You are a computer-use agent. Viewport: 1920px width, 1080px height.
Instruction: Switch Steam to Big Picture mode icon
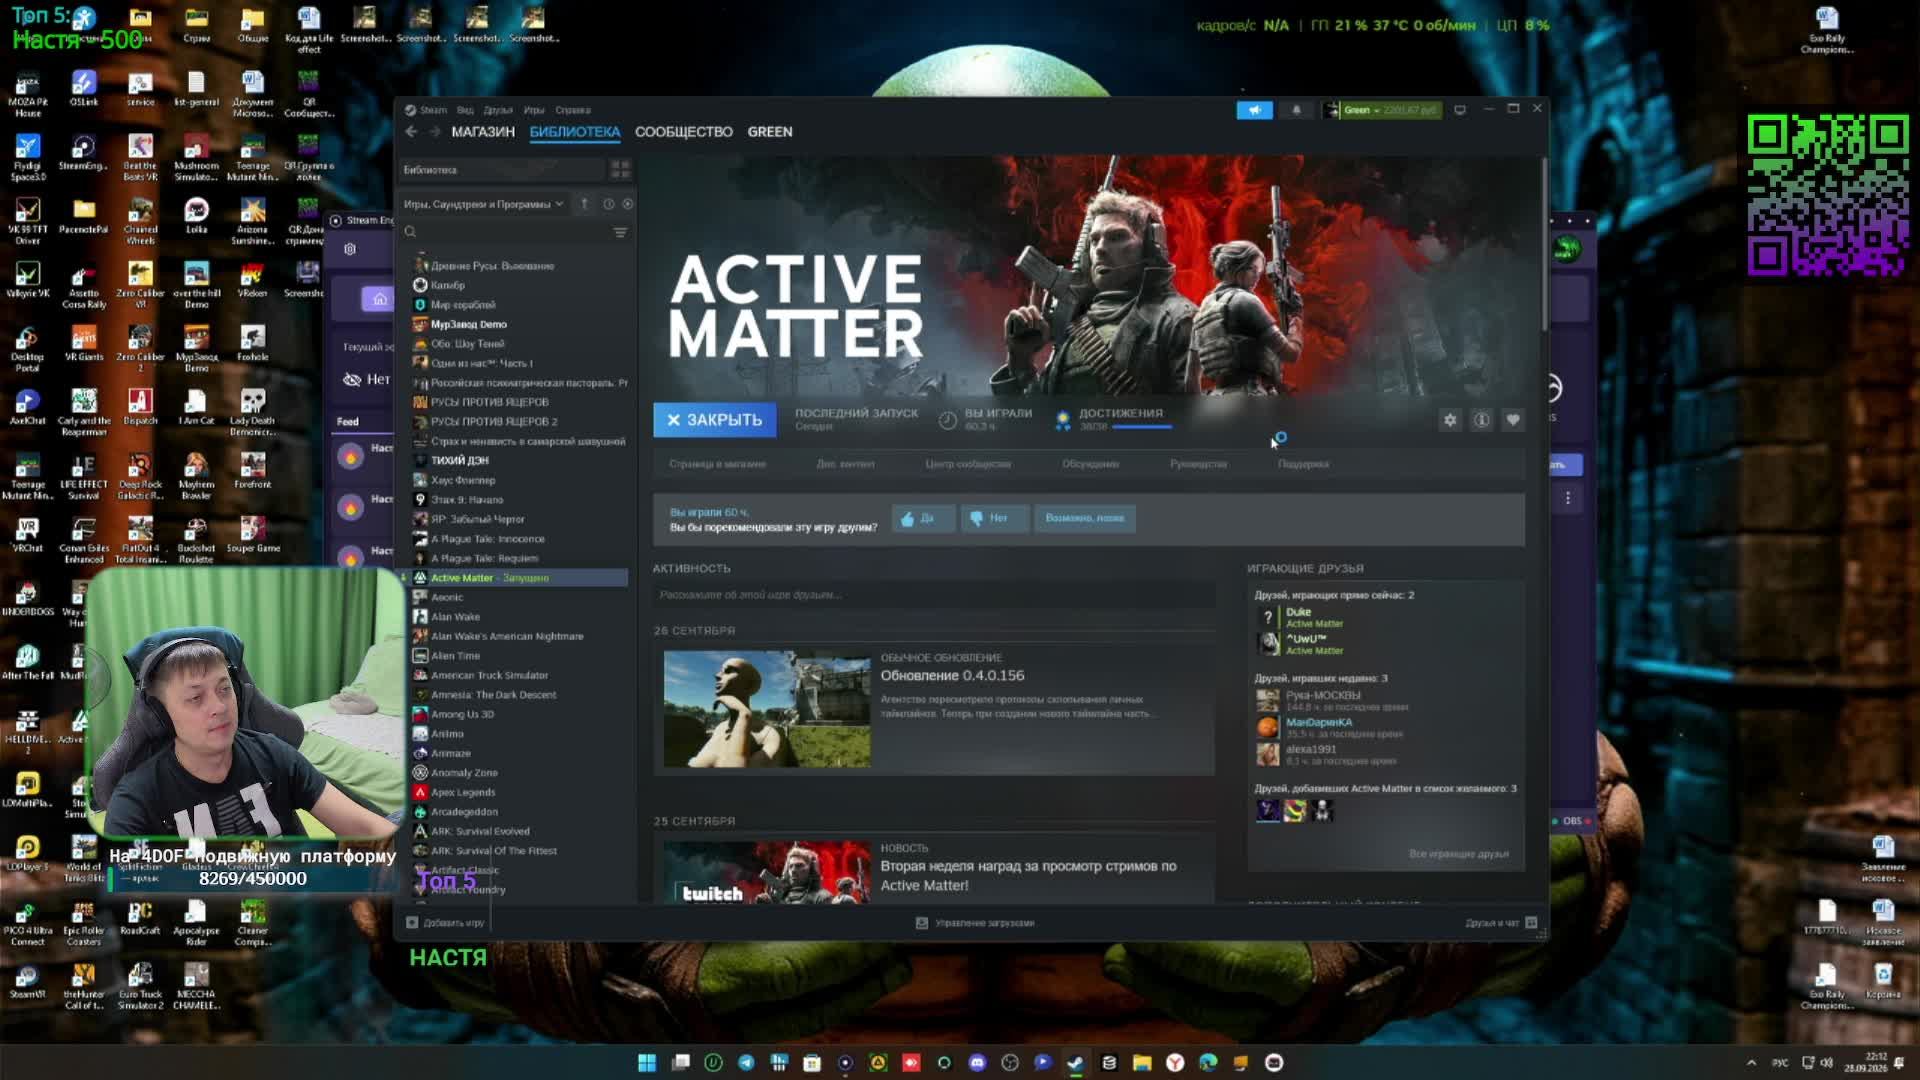point(1460,110)
